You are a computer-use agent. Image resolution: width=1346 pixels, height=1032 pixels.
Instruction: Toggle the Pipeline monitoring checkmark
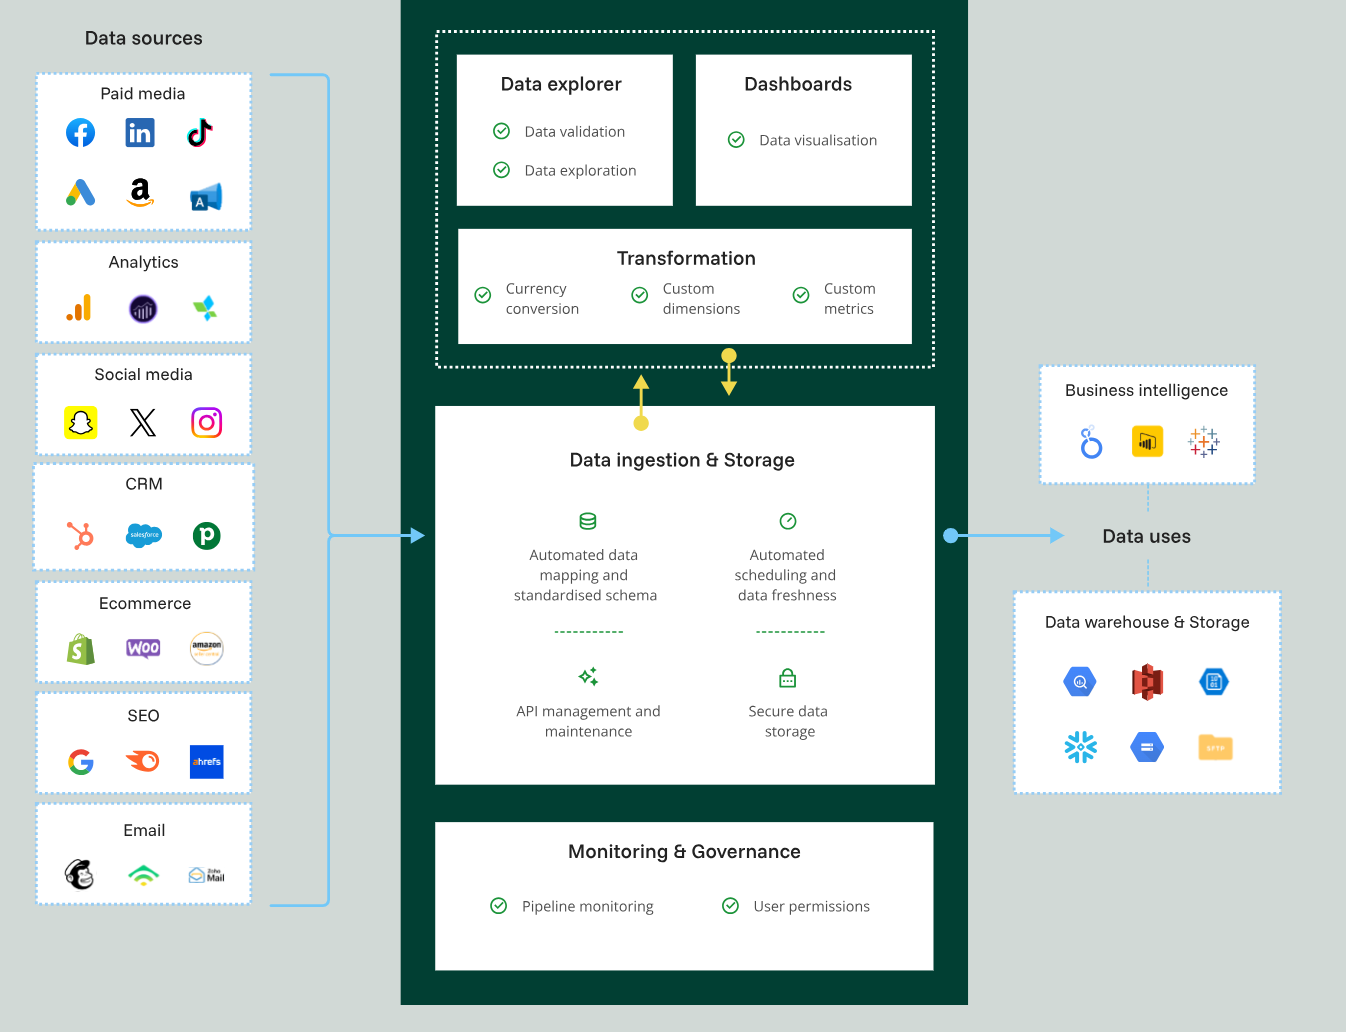498,905
